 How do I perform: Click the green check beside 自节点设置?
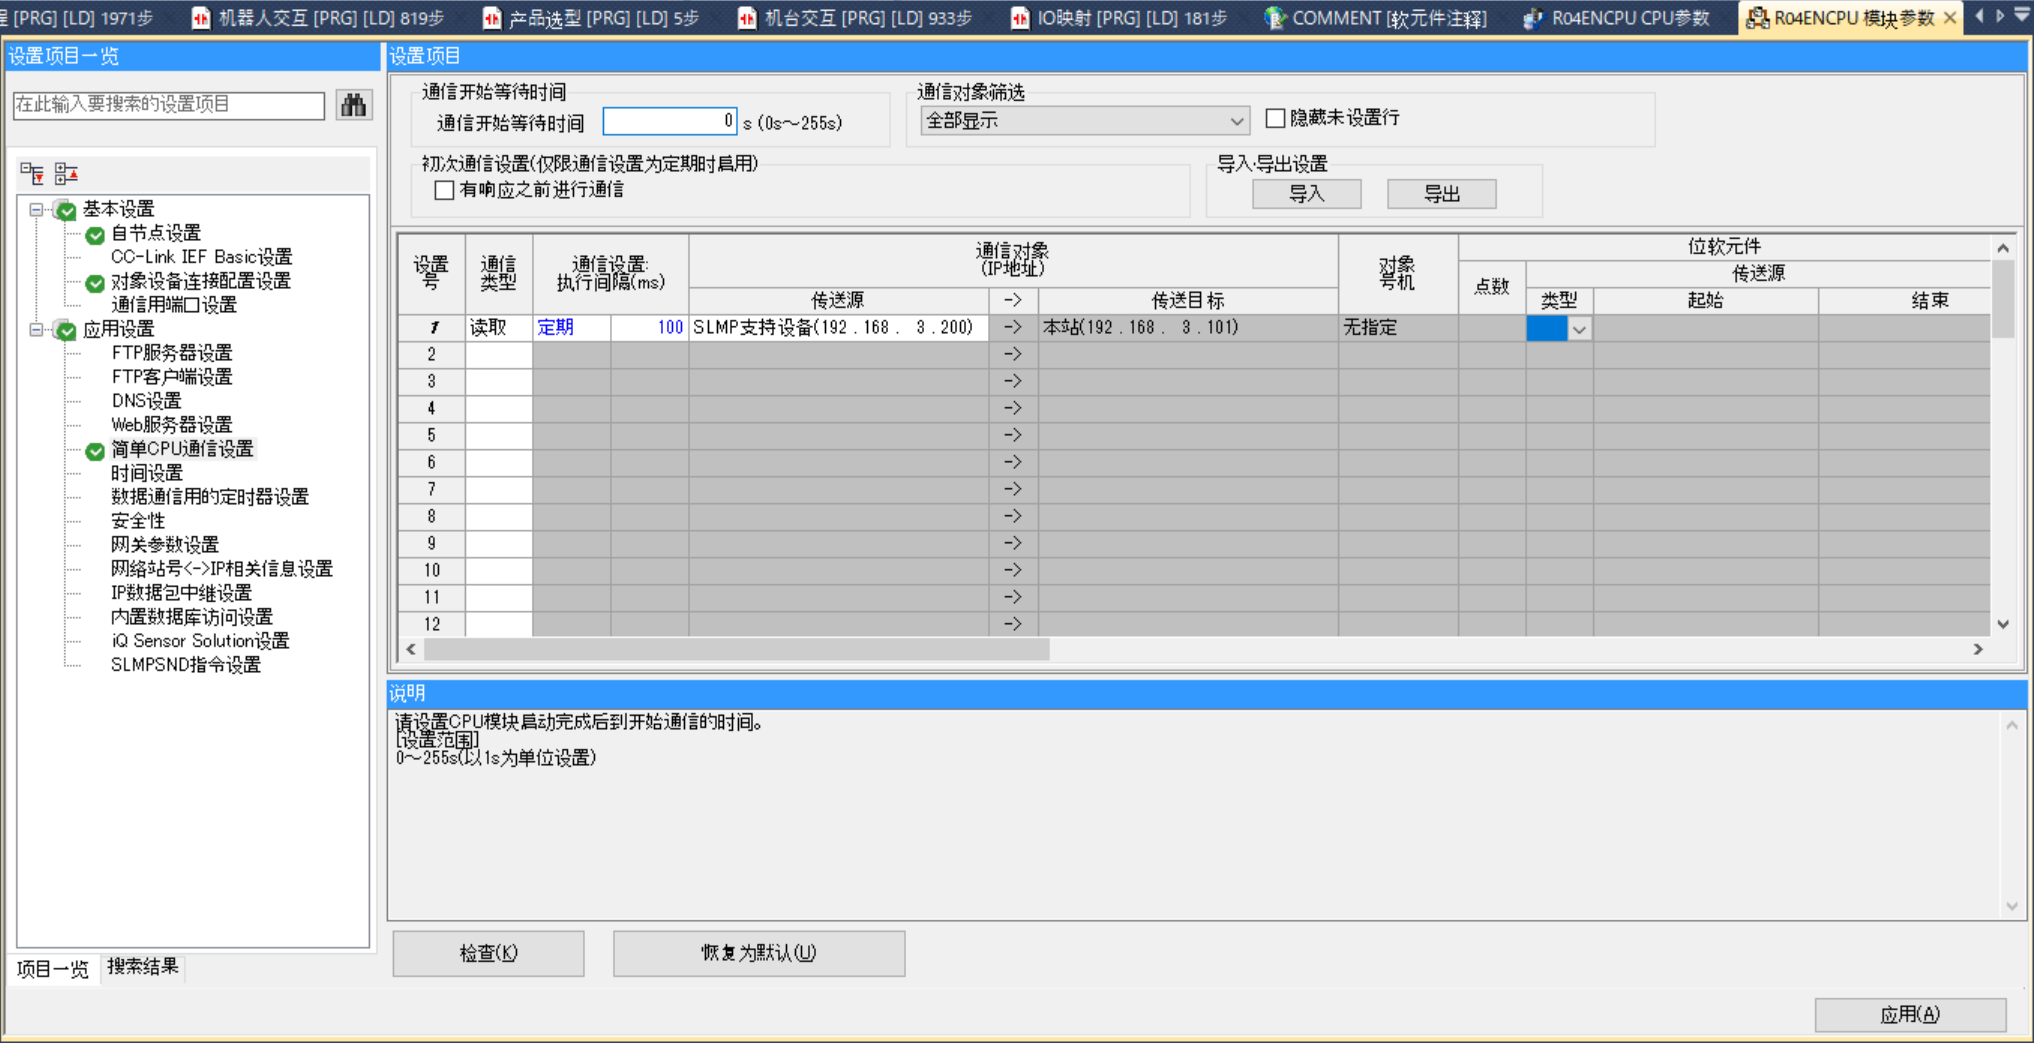[95, 235]
